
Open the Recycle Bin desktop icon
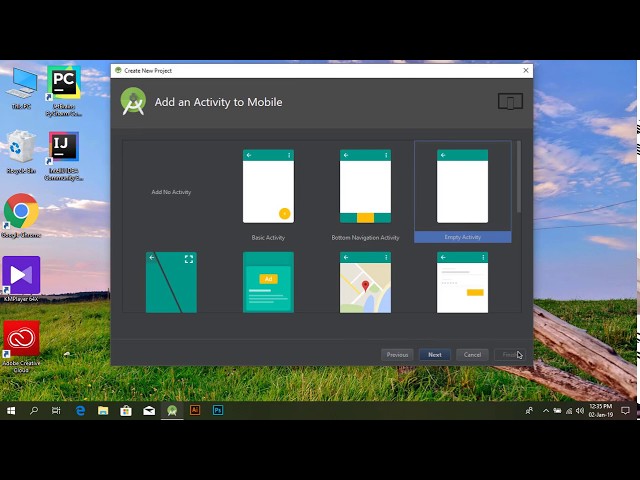(21, 152)
